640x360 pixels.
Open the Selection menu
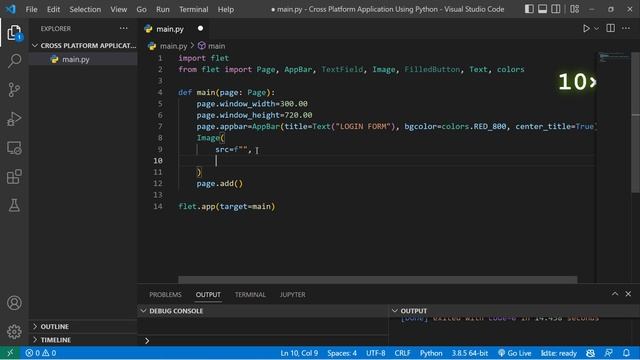click(x=85, y=9)
